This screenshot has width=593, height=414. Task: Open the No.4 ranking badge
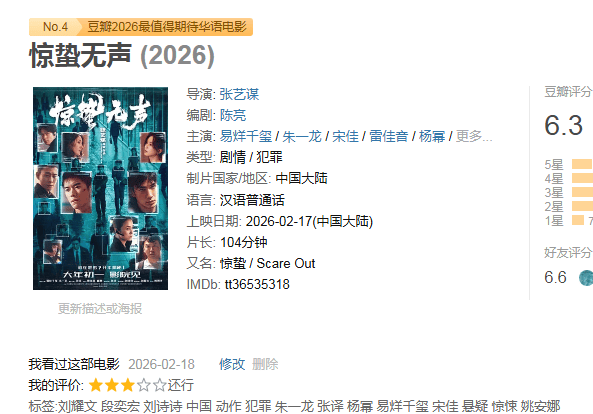point(55,27)
